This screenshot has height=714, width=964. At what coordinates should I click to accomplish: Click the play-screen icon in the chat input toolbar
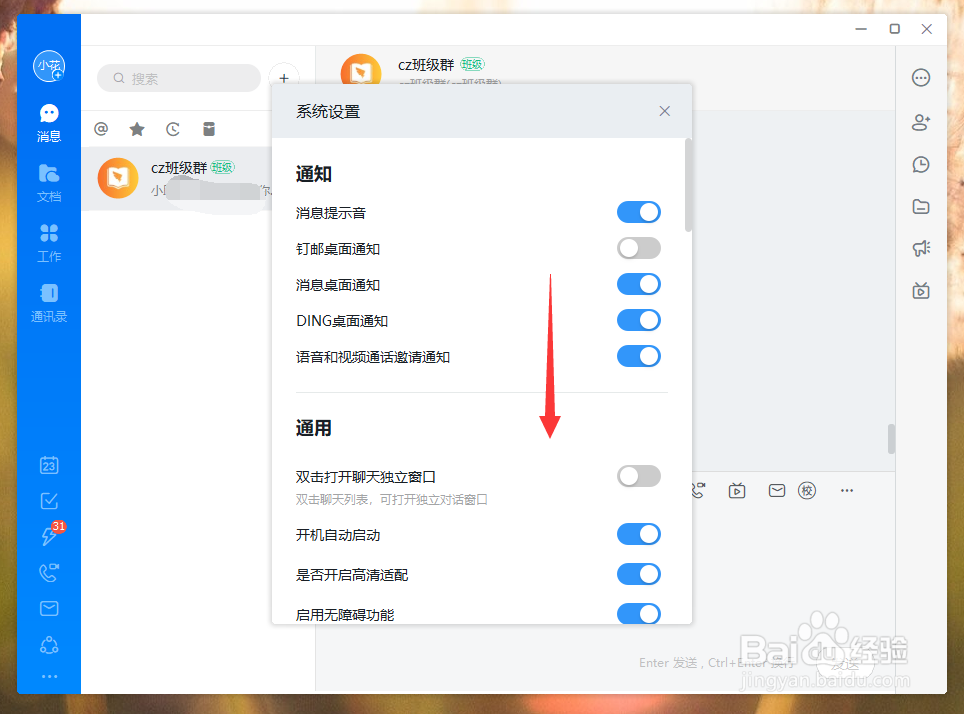pos(737,491)
